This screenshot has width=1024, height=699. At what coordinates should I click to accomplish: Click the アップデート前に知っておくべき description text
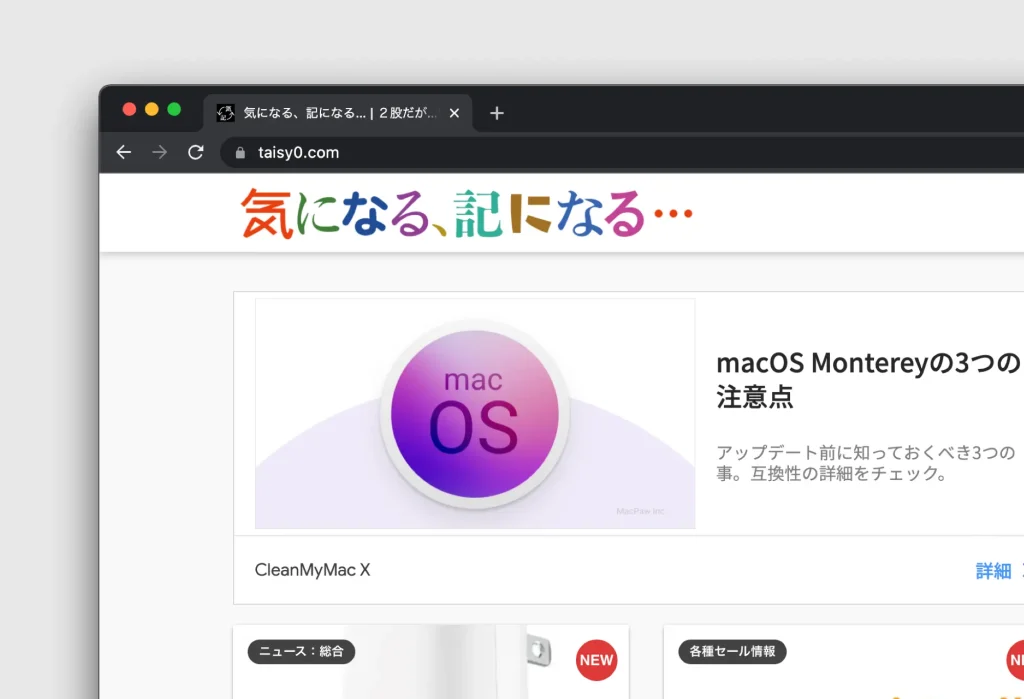coord(865,463)
